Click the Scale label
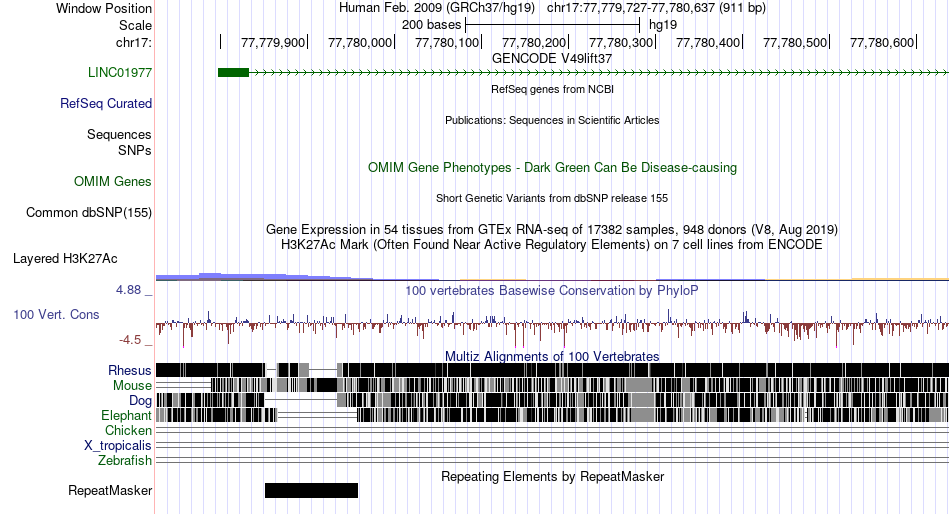This screenshot has width=950, height=514. coord(135,25)
